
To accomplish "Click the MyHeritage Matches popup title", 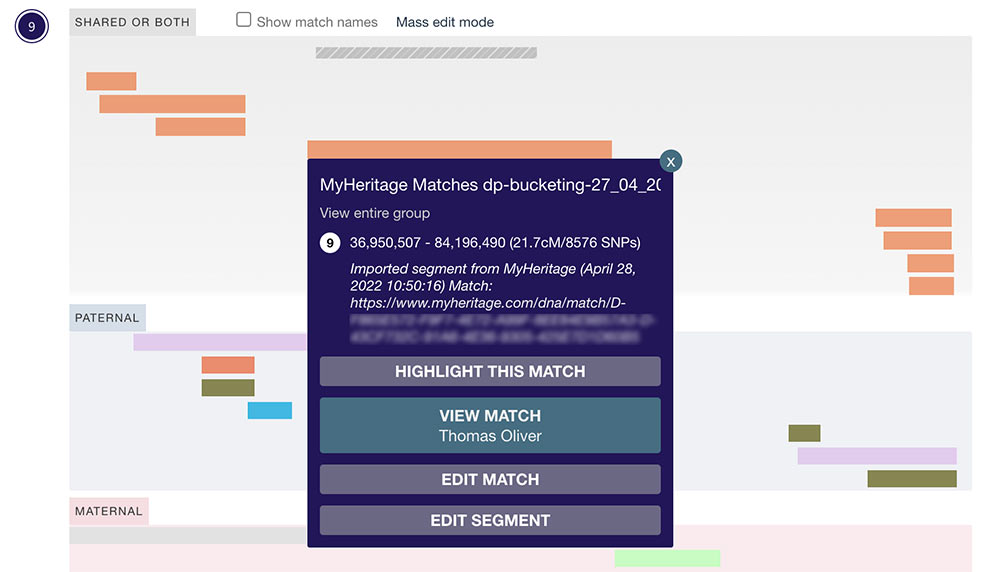I will pyautogui.click(x=490, y=185).
